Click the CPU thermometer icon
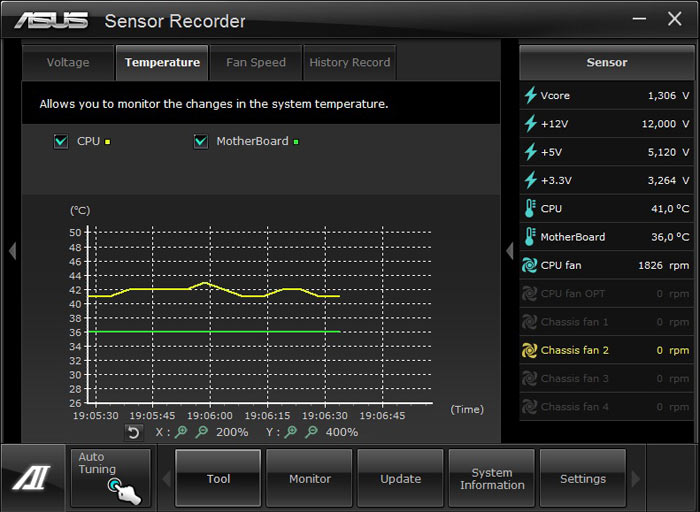 click(x=530, y=208)
